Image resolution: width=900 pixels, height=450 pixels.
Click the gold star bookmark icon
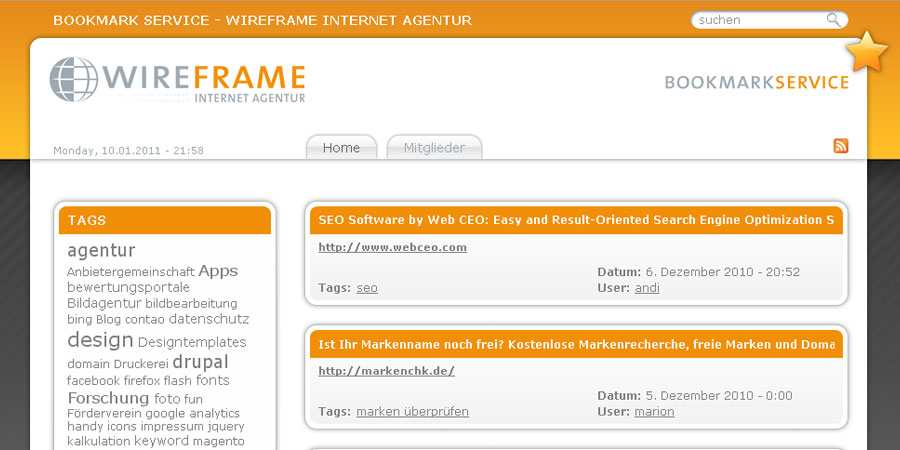tap(867, 52)
